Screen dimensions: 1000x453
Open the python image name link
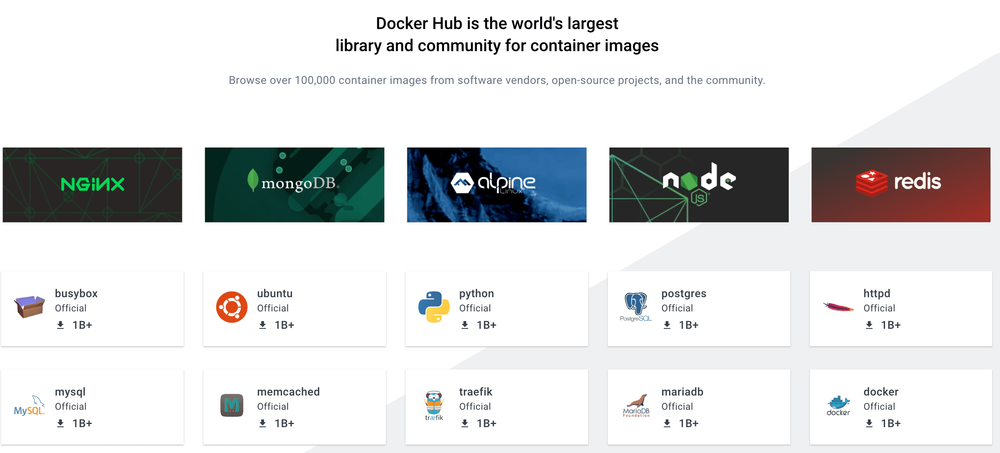pyautogui.click(x=476, y=294)
